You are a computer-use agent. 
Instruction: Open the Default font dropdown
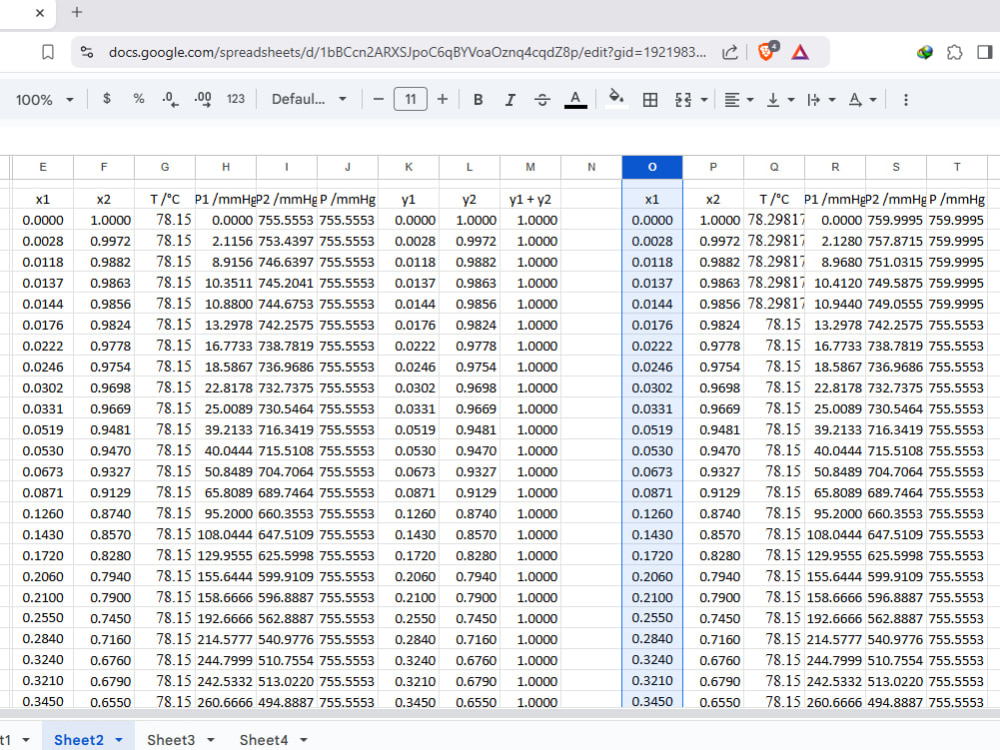click(x=309, y=99)
